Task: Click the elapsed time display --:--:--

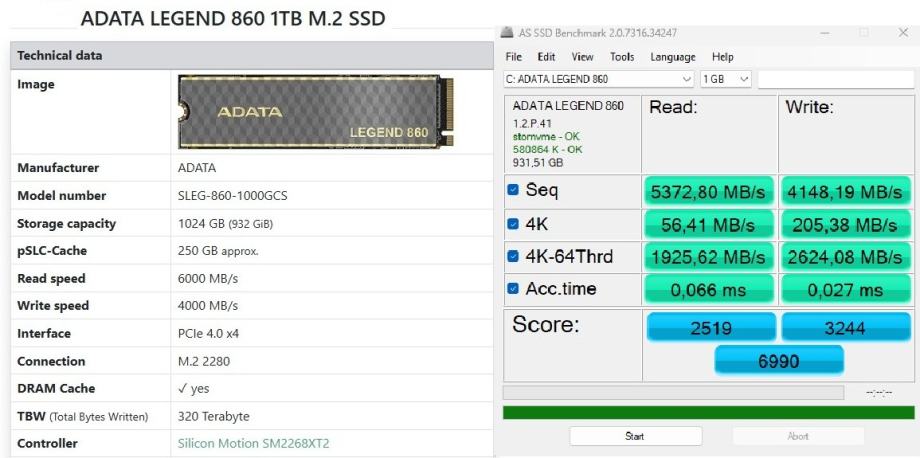Action: click(x=879, y=392)
